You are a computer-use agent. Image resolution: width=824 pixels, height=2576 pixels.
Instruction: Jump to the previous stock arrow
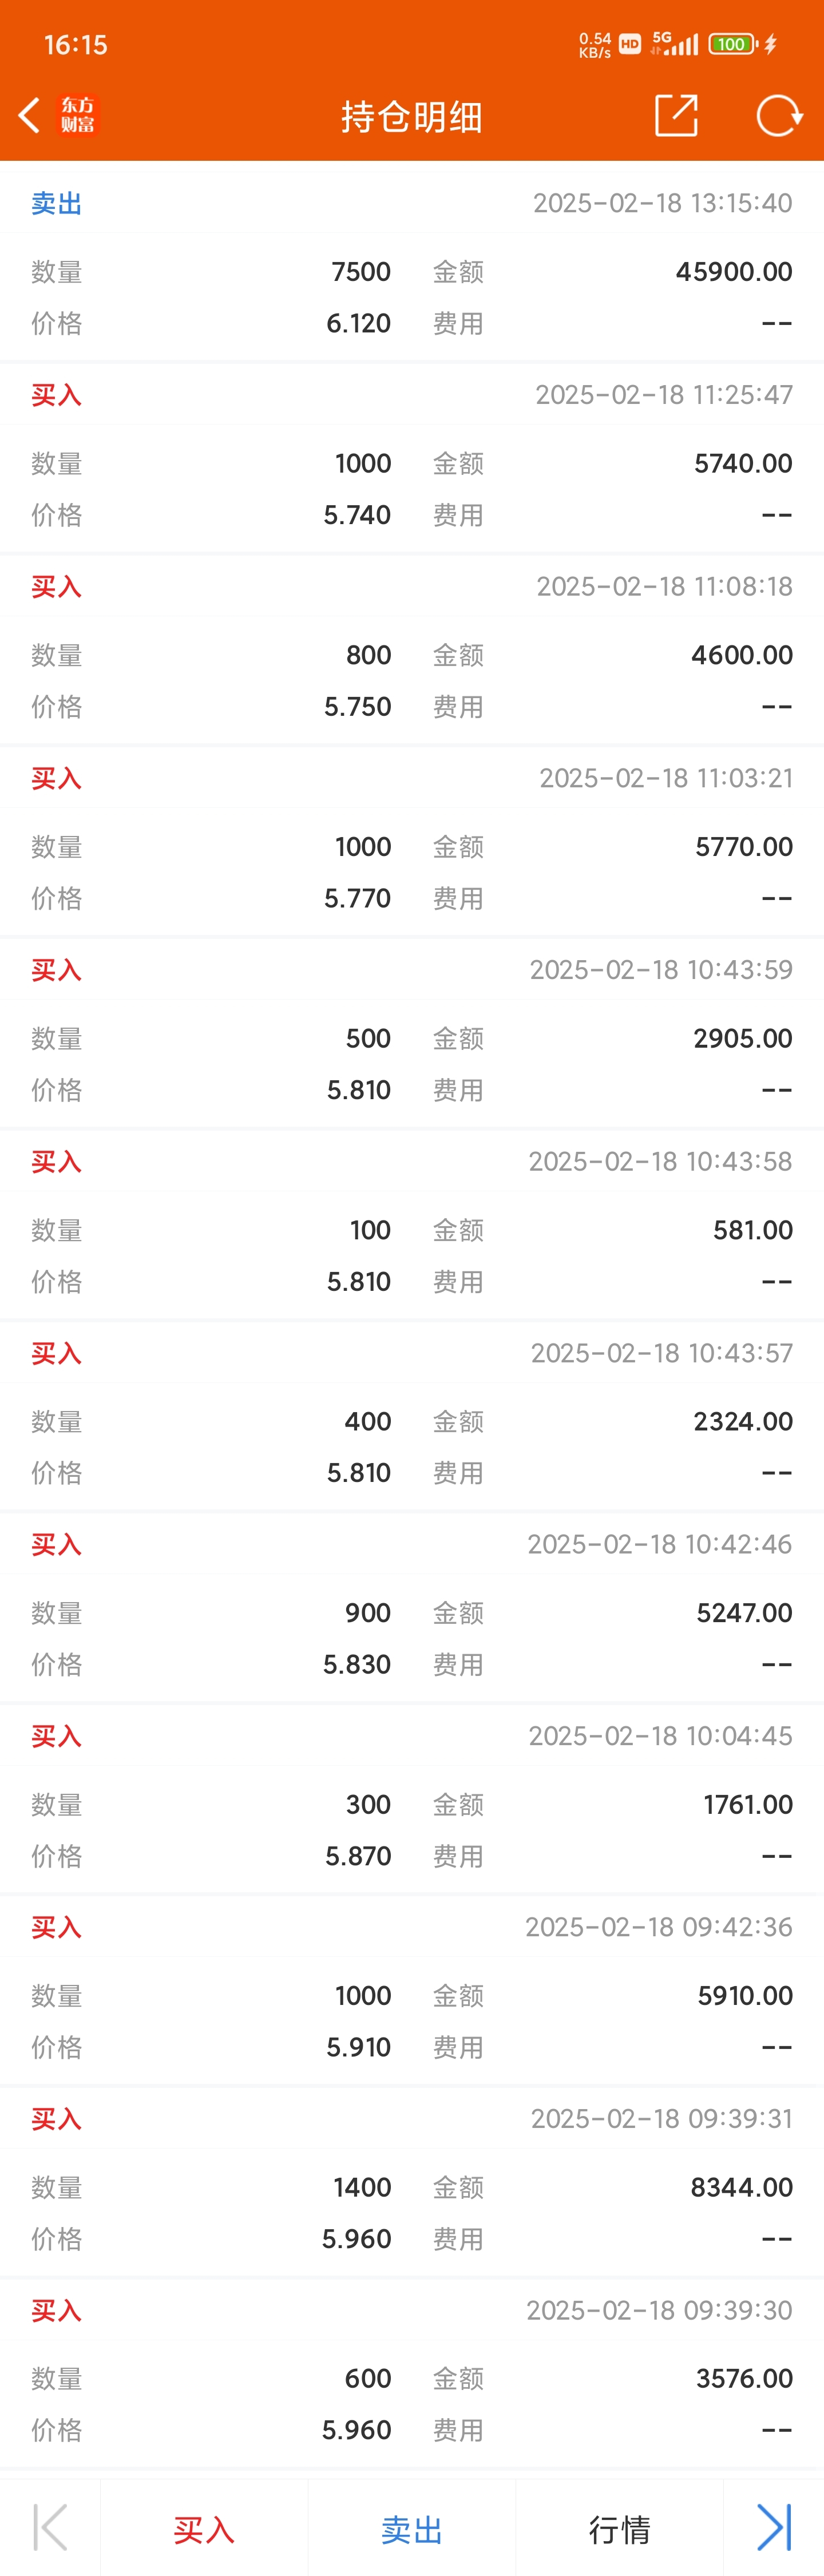pyautogui.click(x=50, y=2527)
